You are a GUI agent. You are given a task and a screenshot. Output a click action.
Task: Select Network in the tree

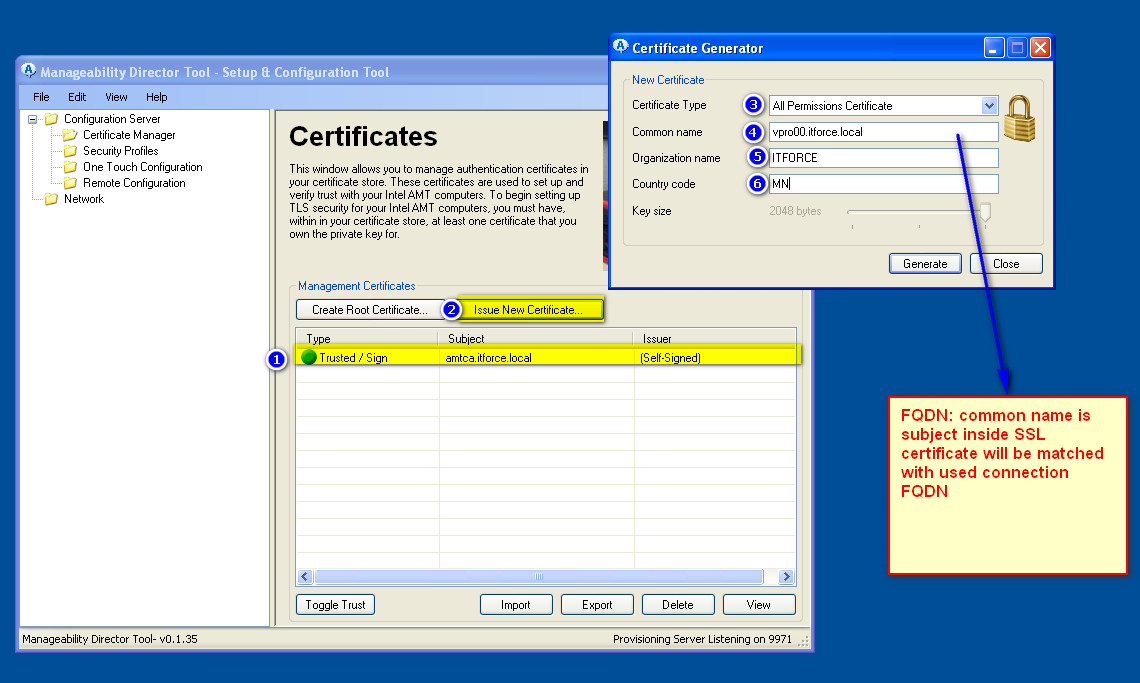tap(84, 199)
